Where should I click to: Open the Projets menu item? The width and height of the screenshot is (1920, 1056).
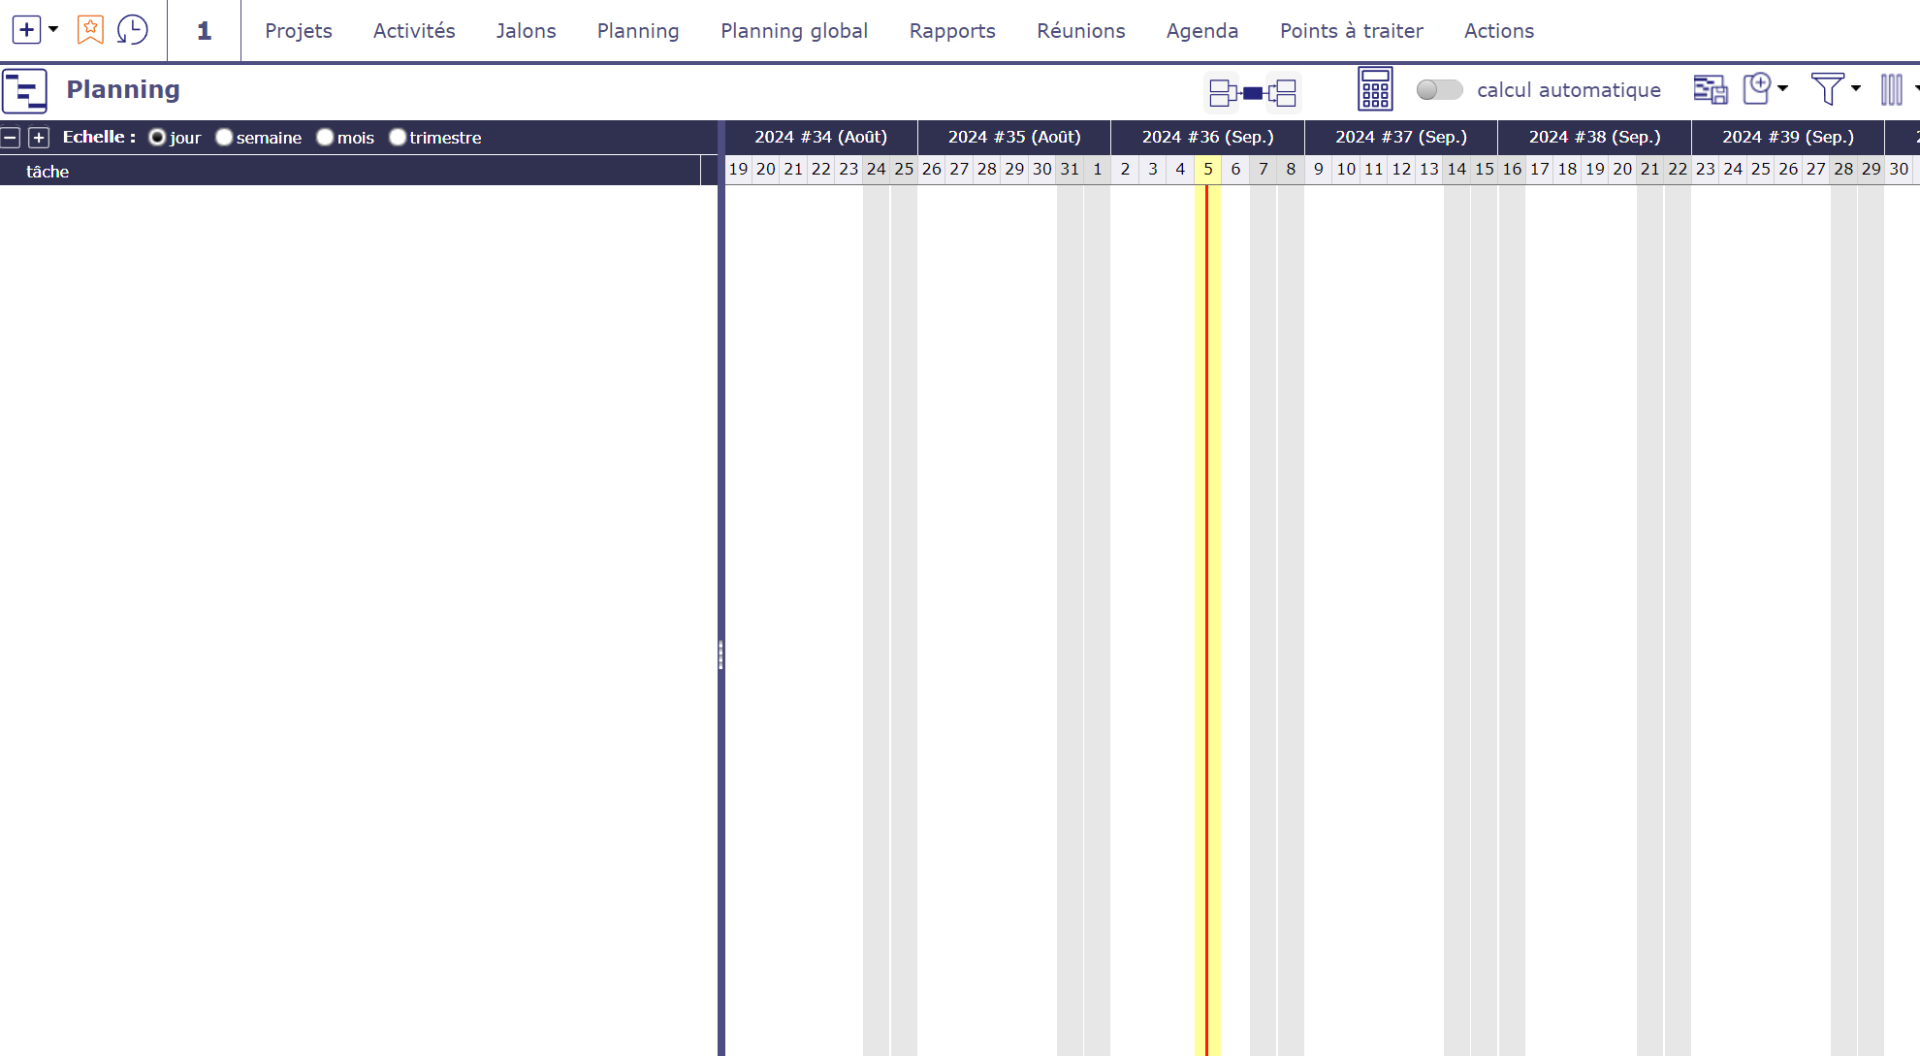[298, 31]
